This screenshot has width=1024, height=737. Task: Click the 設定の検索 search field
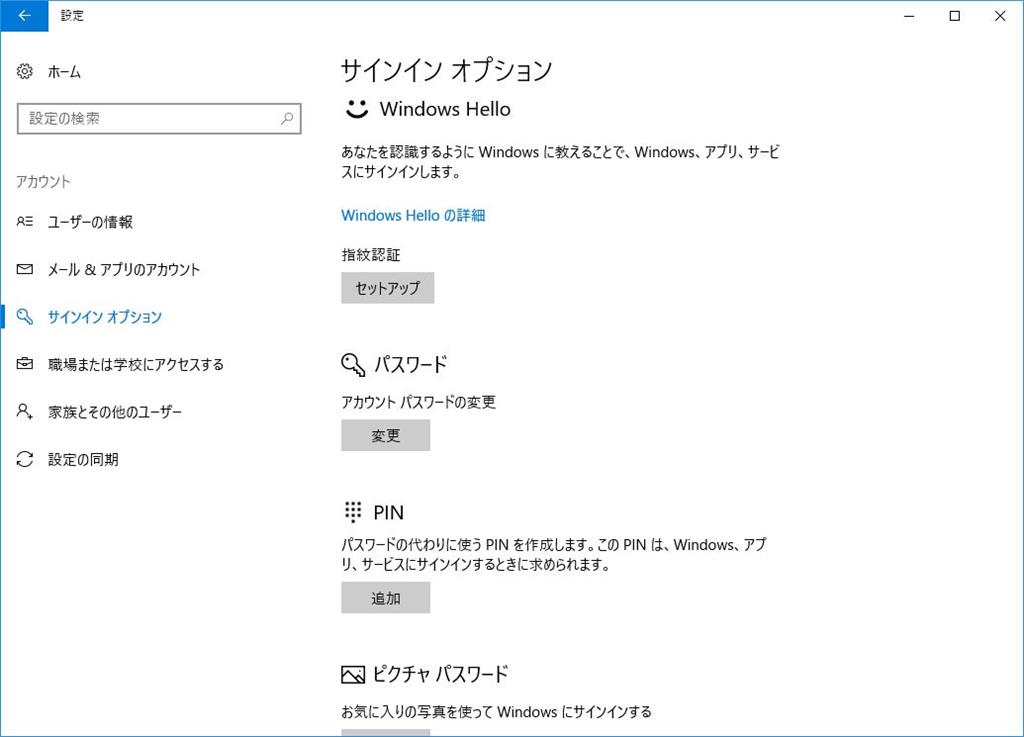click(159, 119)
